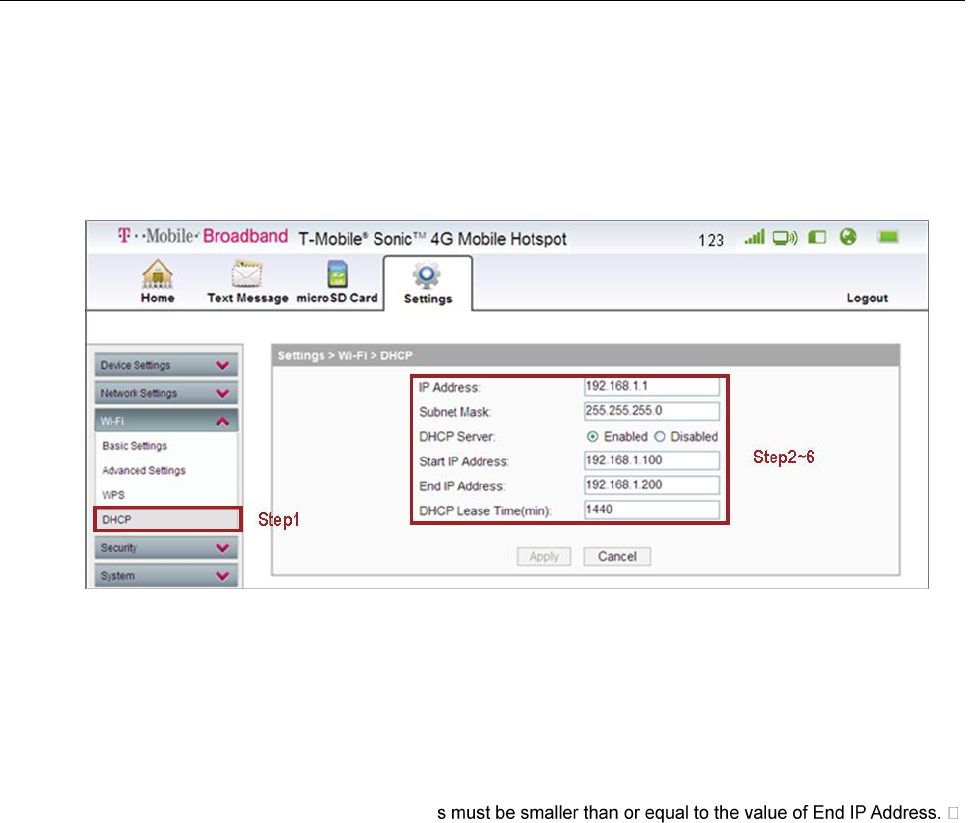Click the End IP Address field

[x=651, y=485]
